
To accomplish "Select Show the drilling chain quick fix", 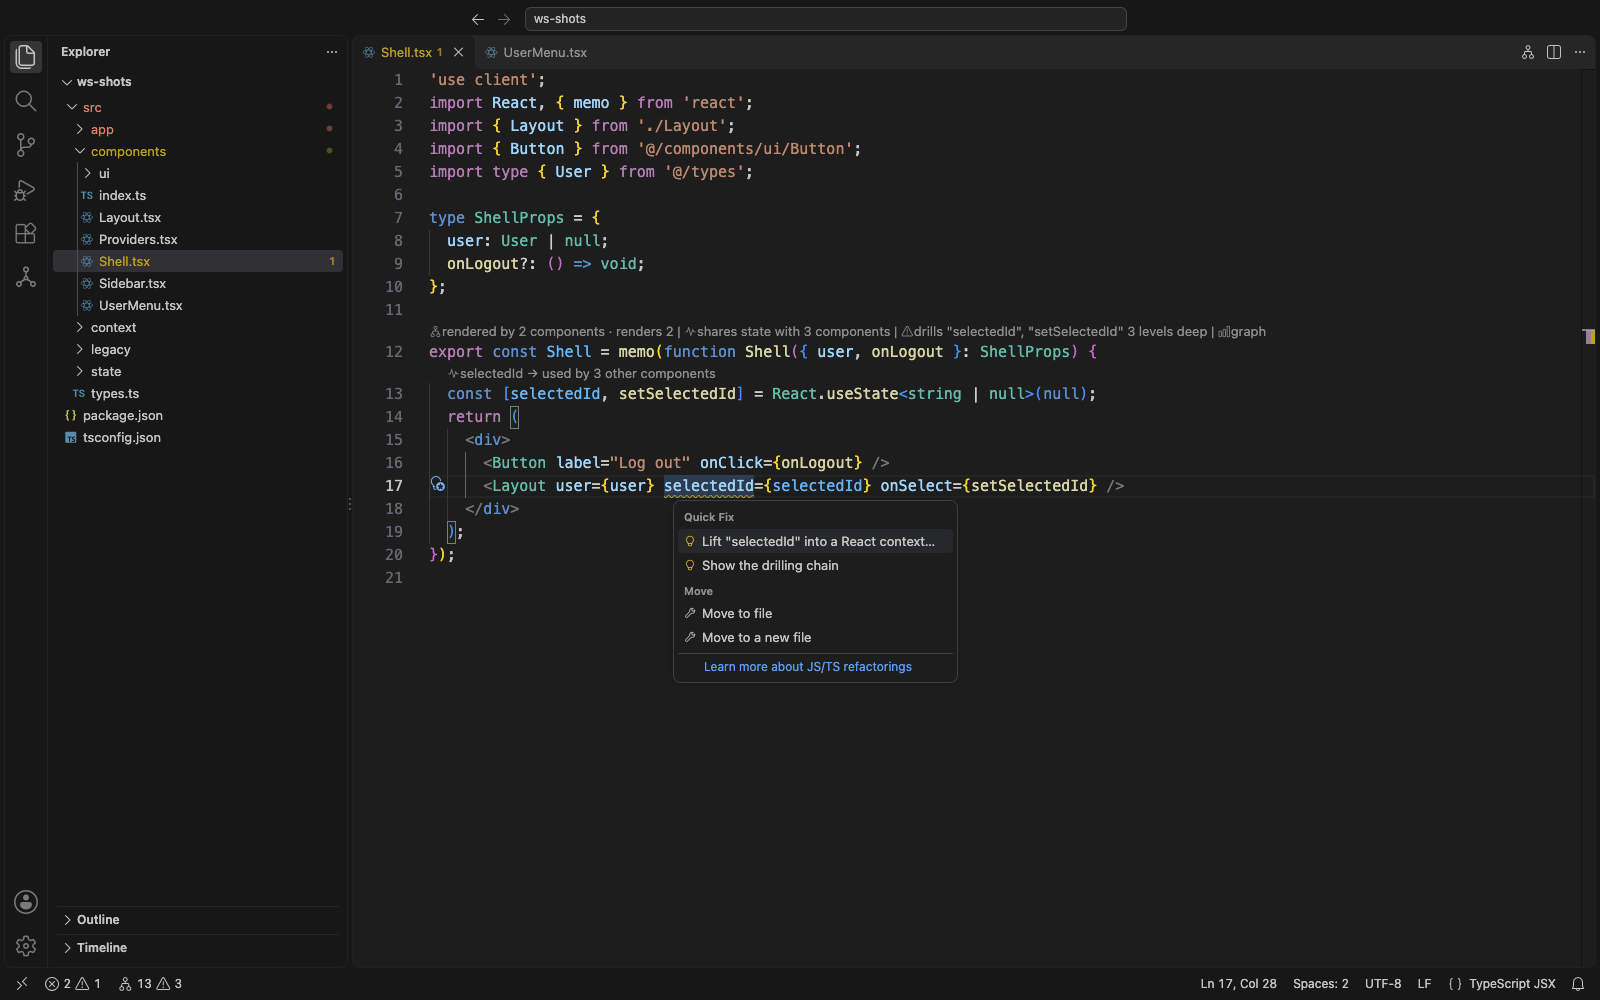I will (815, 565).
